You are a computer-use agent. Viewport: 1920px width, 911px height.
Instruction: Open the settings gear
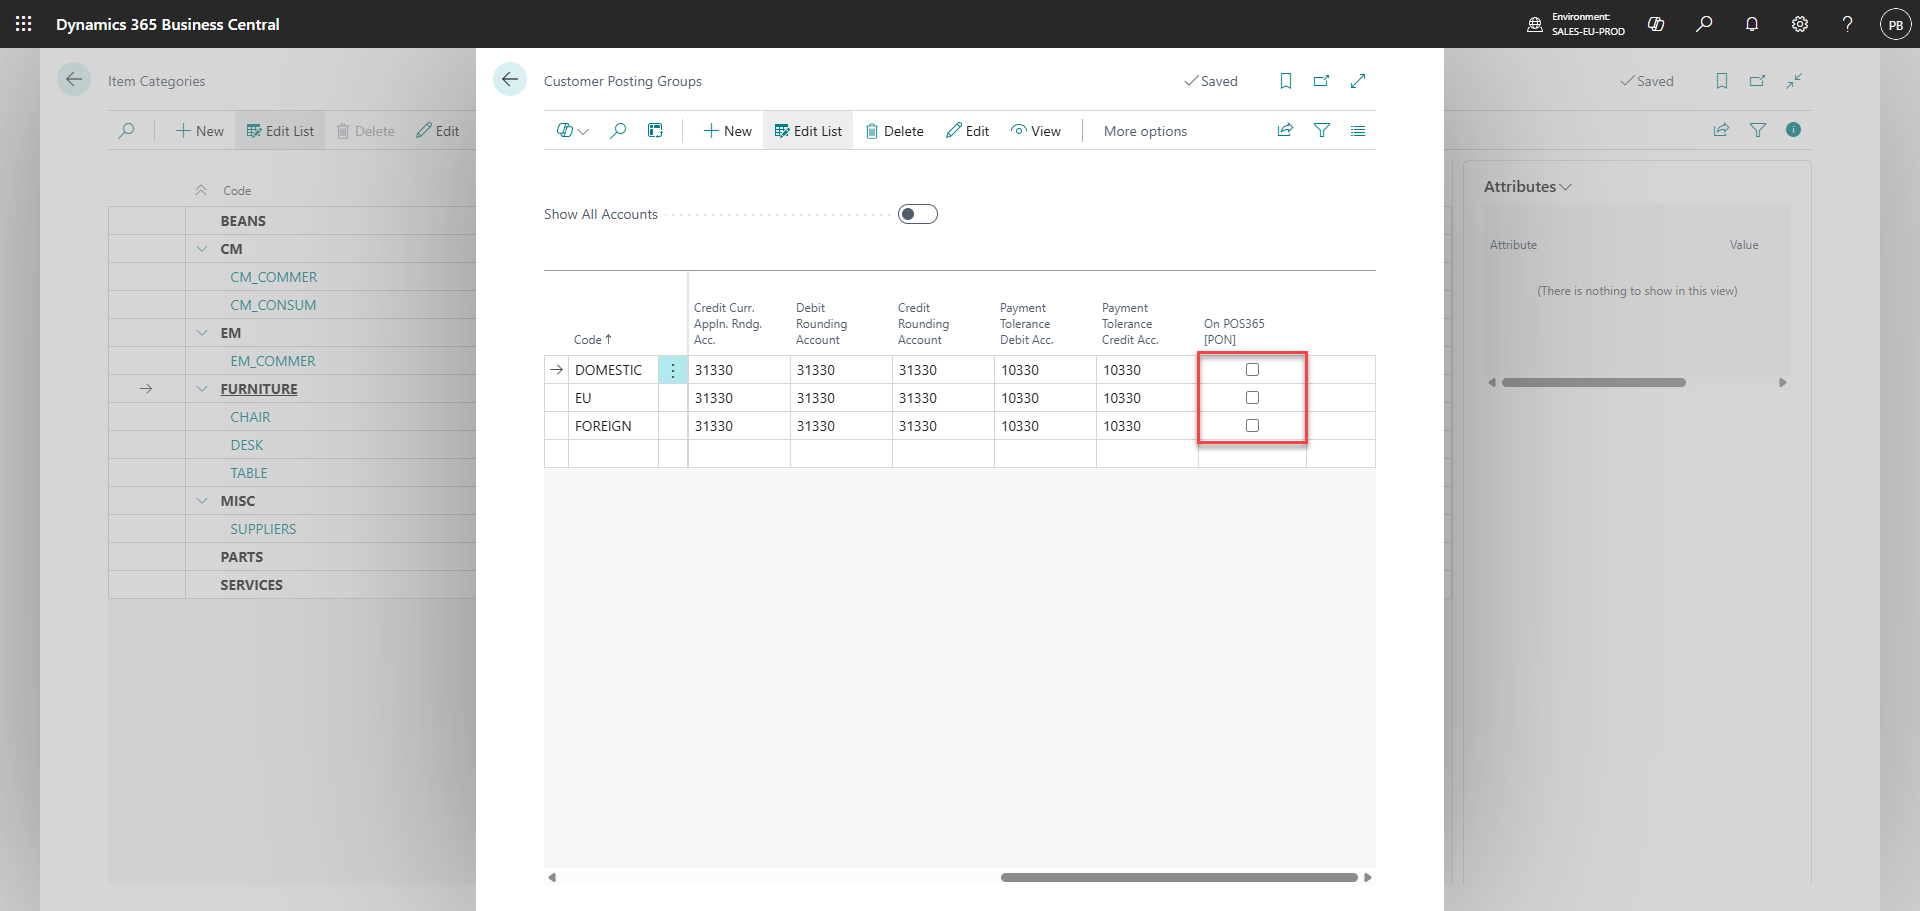point(1800,24)
